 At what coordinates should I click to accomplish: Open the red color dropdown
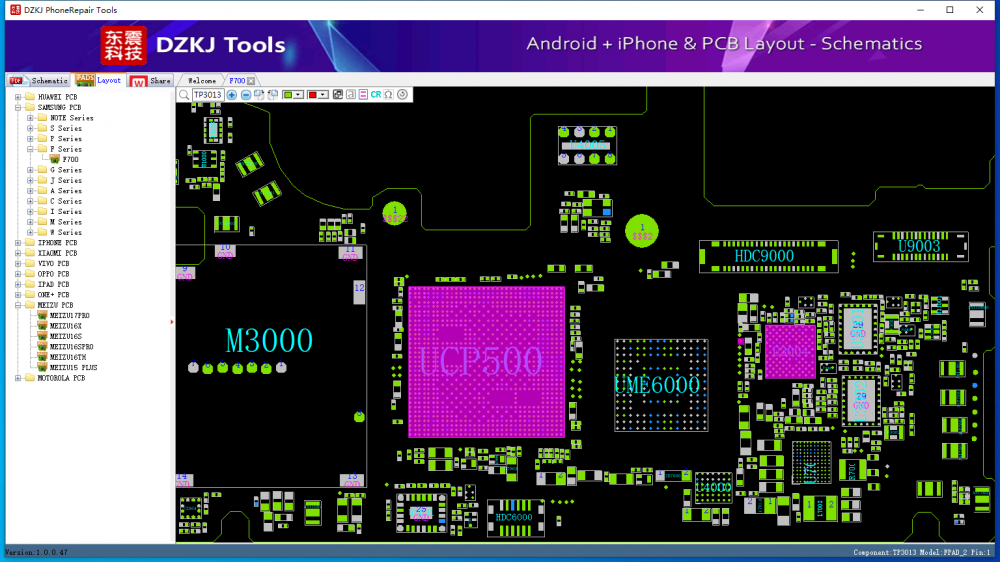324,95
